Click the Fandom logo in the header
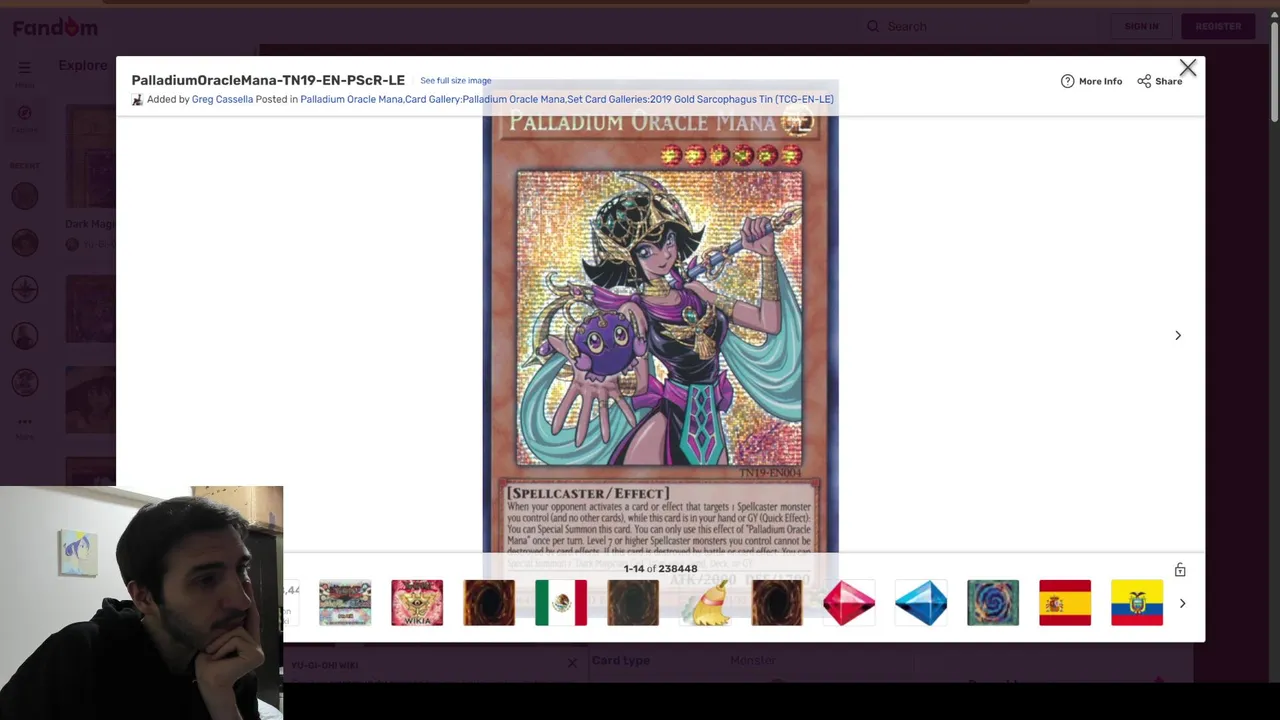The height and width of the screenshot is (720, 1280). pyautogui.click(x=55, y=27)
